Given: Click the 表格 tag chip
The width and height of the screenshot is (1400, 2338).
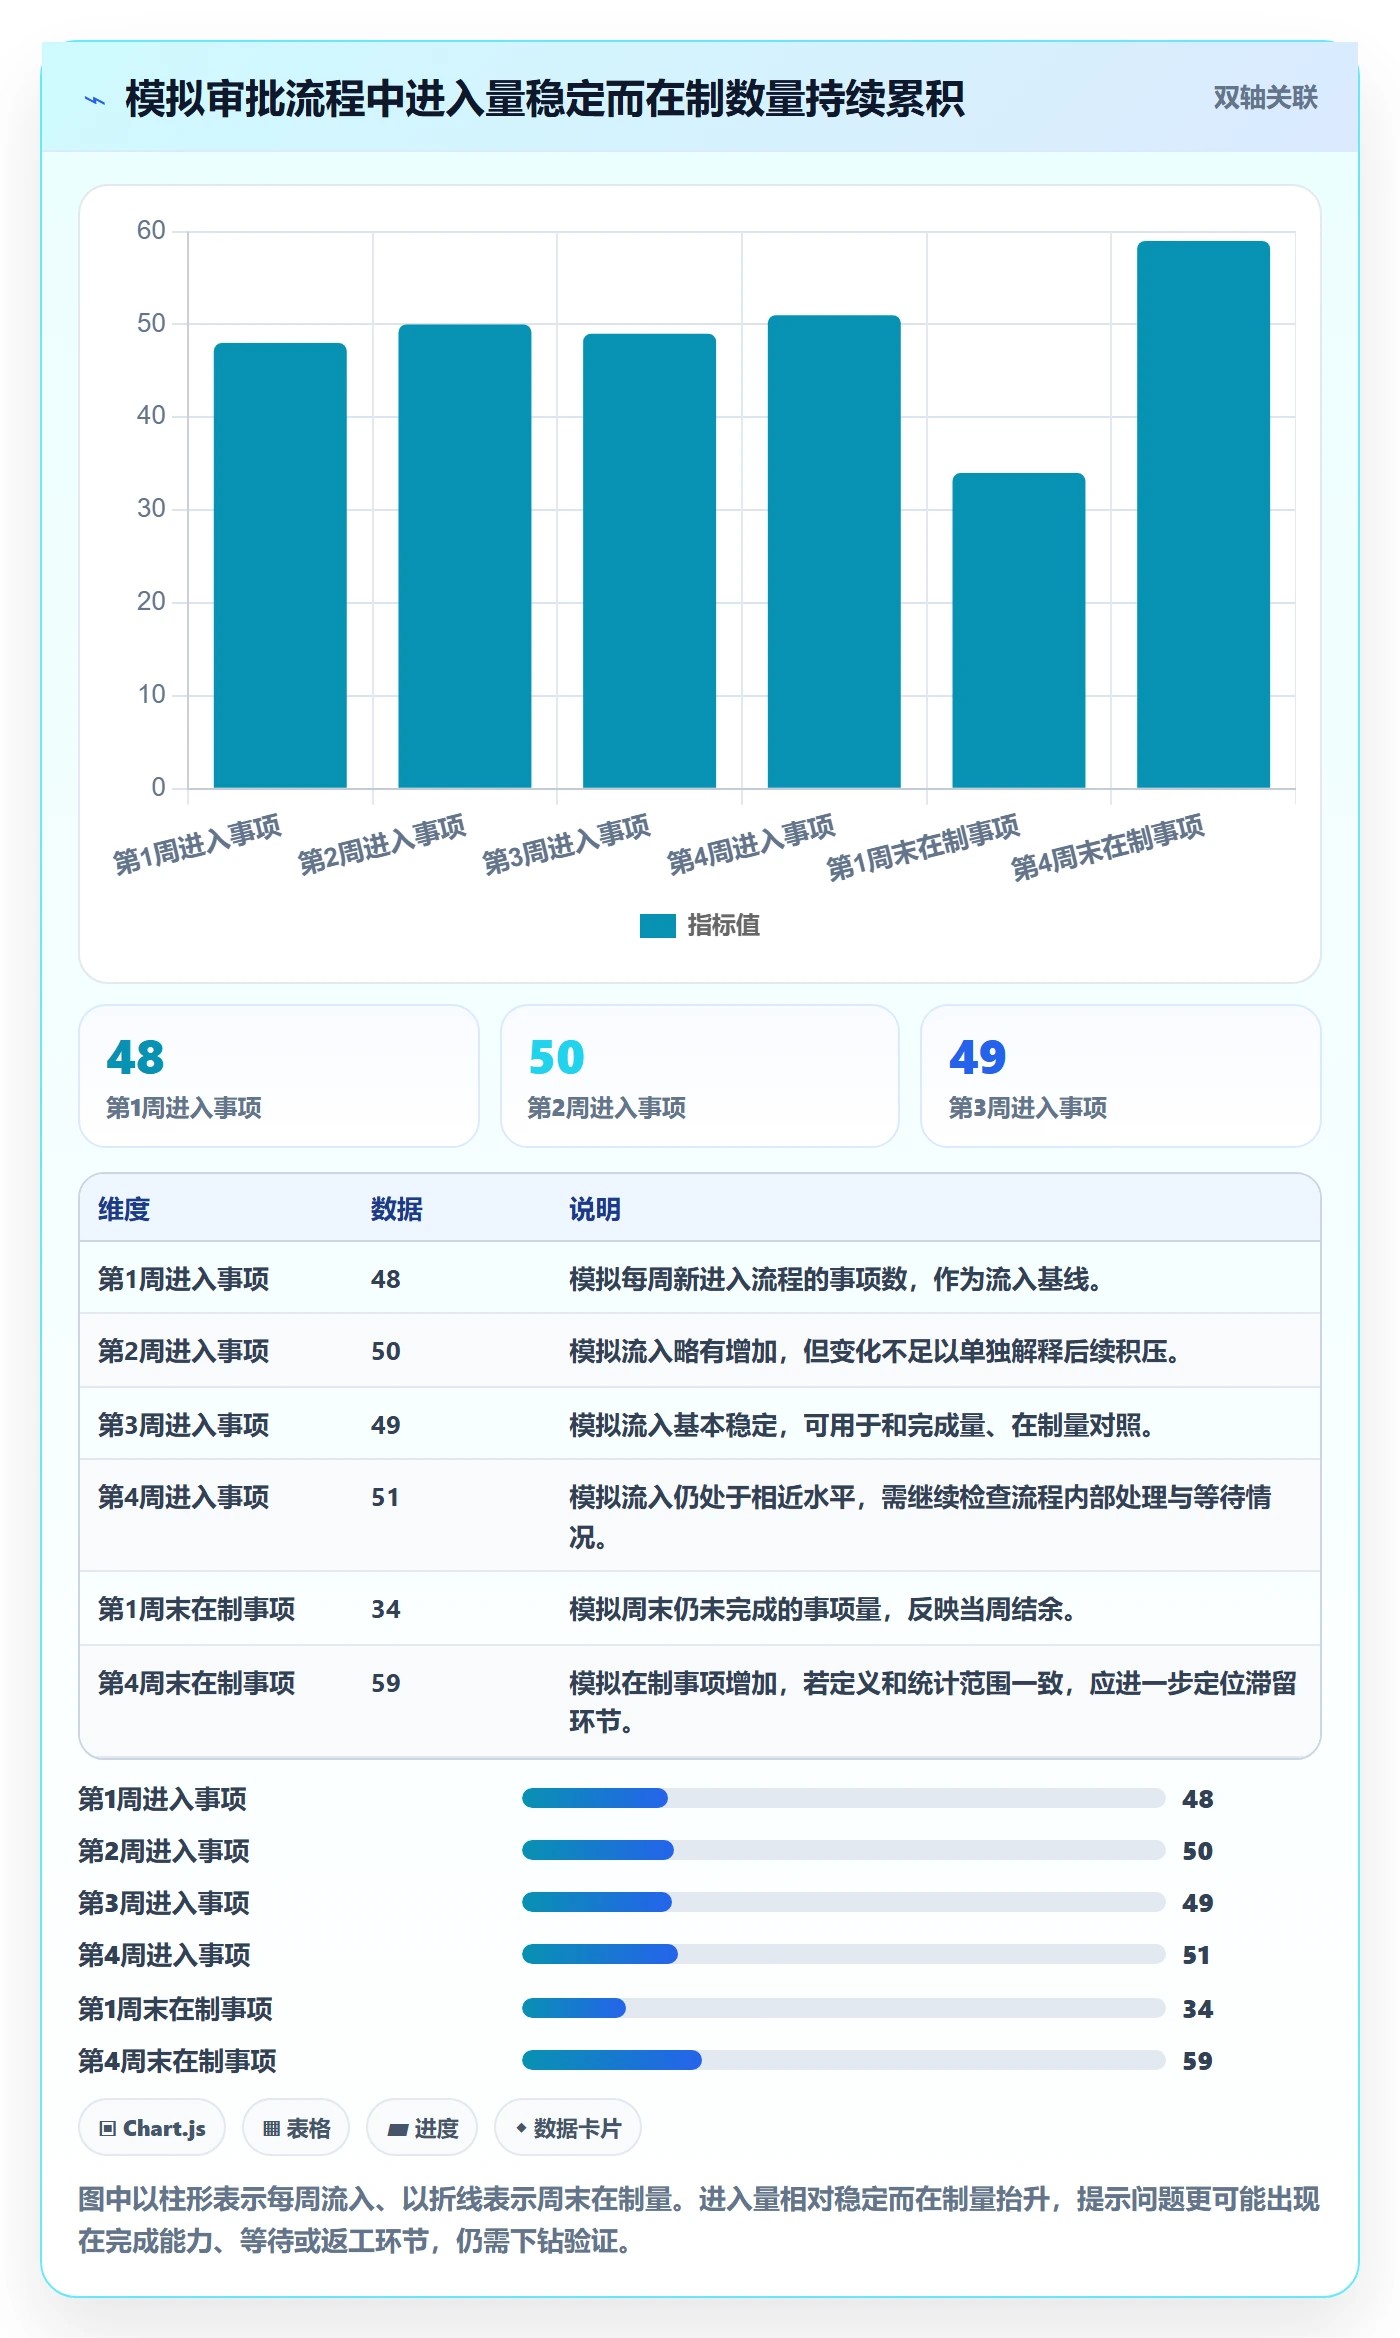Looking at the screenshot, I should (296, 2128).
